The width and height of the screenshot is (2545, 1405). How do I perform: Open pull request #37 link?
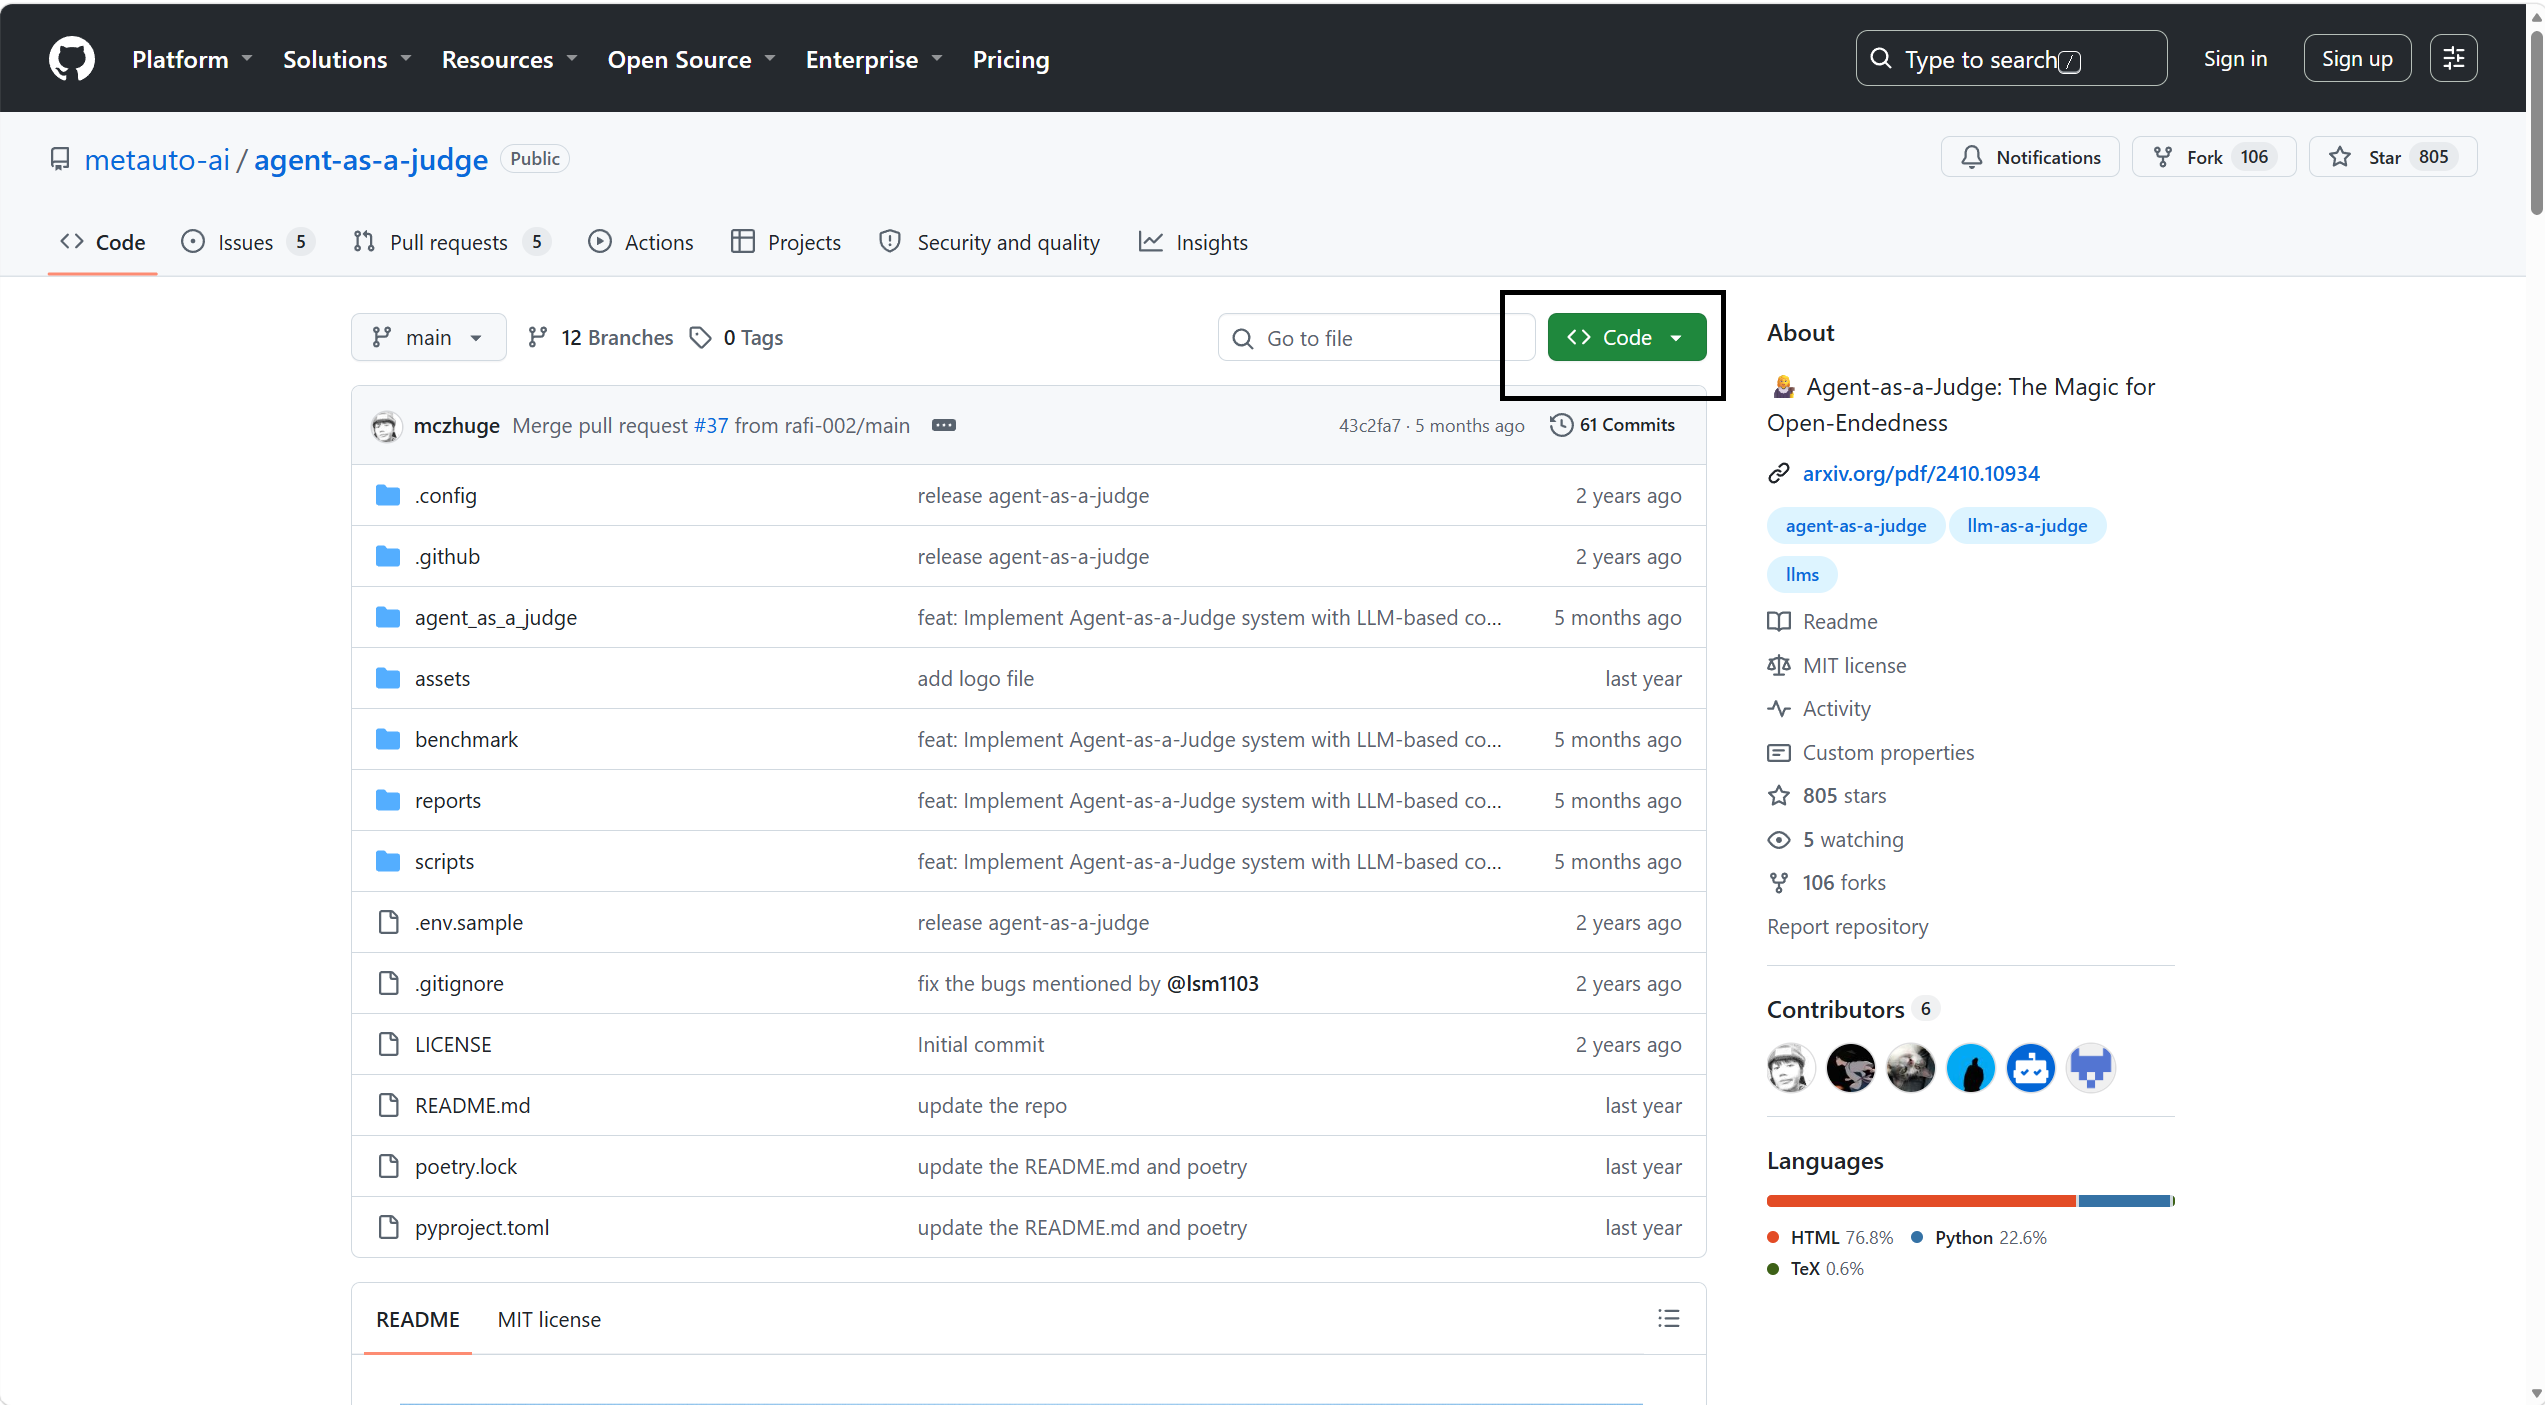click(711, 426)
